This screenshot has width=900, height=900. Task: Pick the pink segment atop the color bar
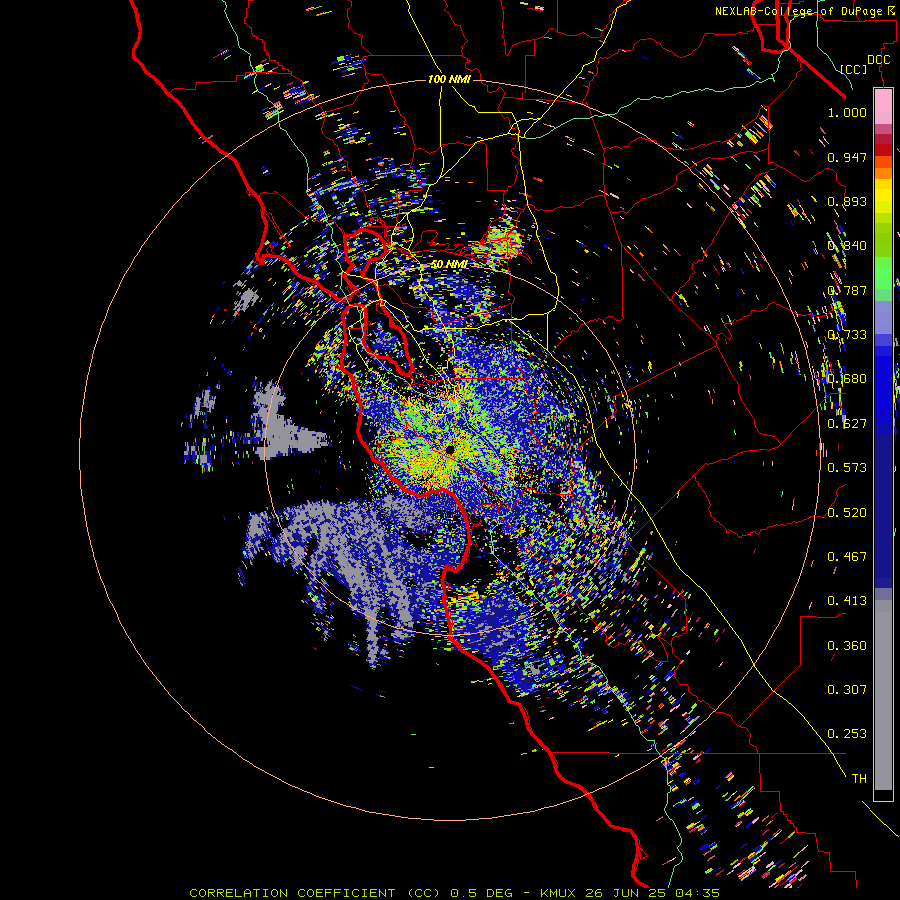coord(883,107)
